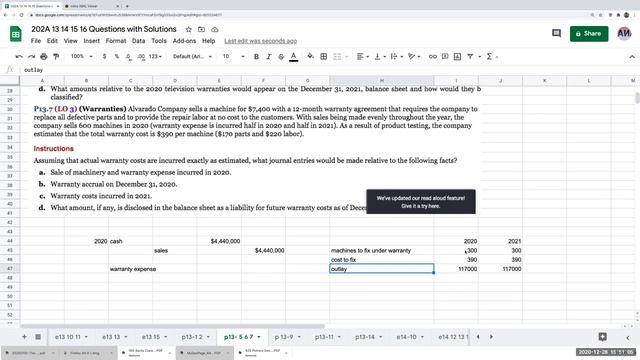Click the Print icon
Screen dimensions: 640x360
coord(44,56)
